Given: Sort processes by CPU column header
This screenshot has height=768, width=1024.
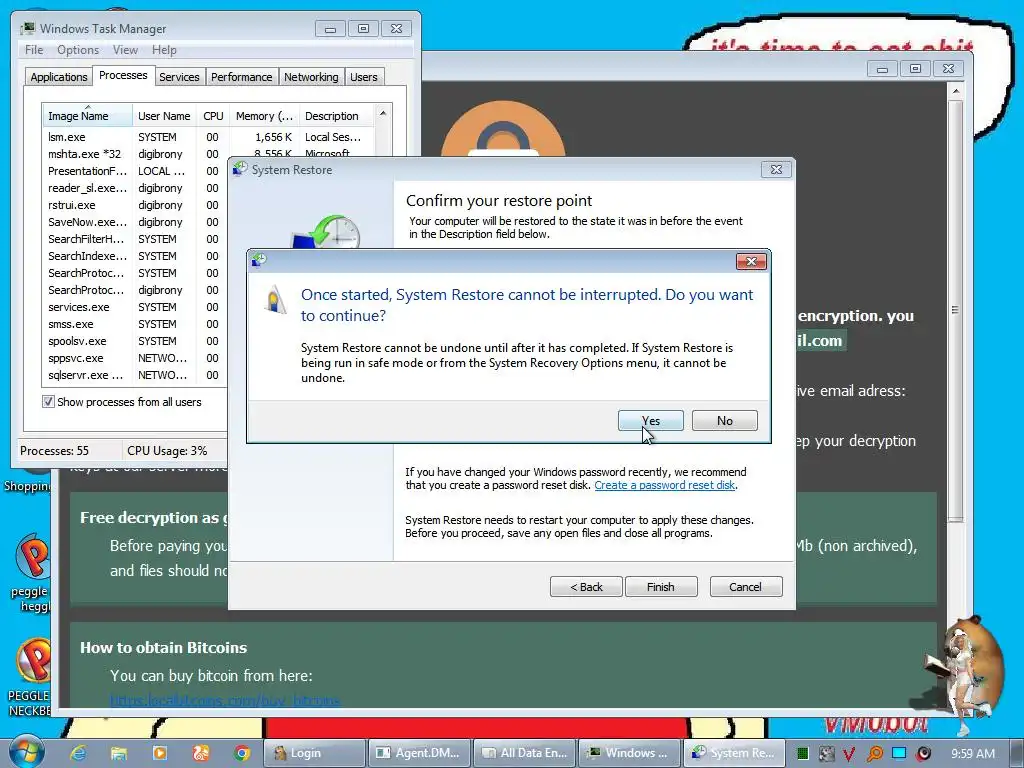Looking at the screenshot, I should click(213, 116).
